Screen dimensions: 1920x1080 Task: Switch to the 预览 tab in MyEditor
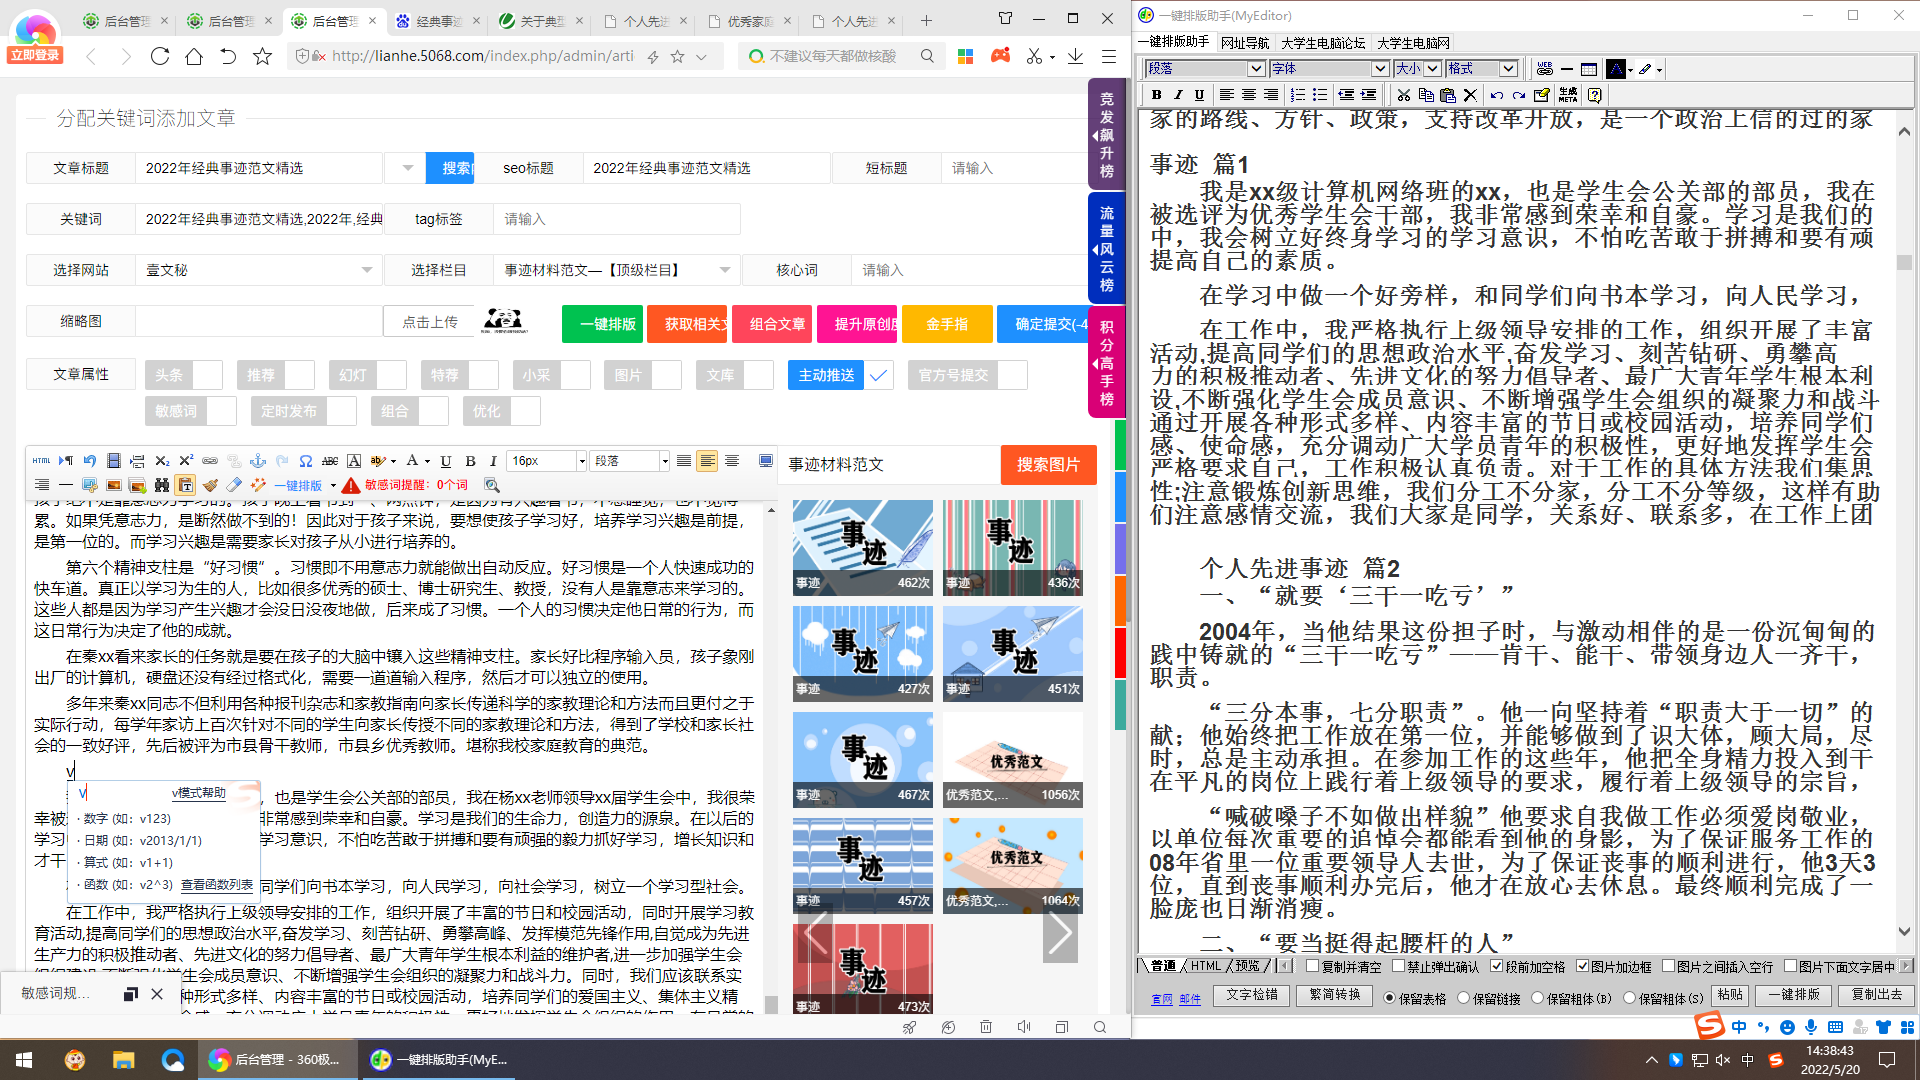(x=1248, y=966)
